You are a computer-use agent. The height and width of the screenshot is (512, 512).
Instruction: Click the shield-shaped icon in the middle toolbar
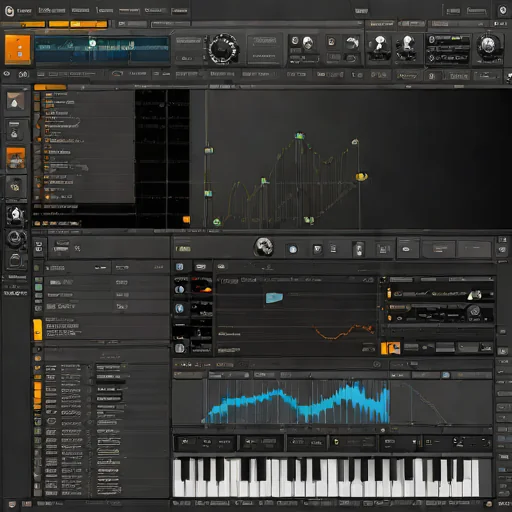(317, 249)
